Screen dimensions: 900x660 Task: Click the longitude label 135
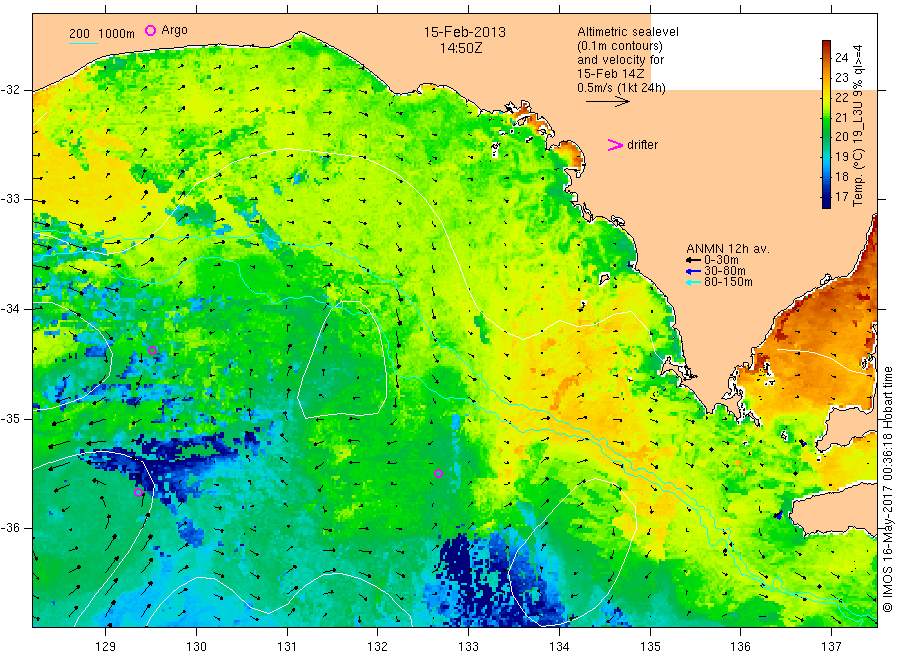coord(650,647)
